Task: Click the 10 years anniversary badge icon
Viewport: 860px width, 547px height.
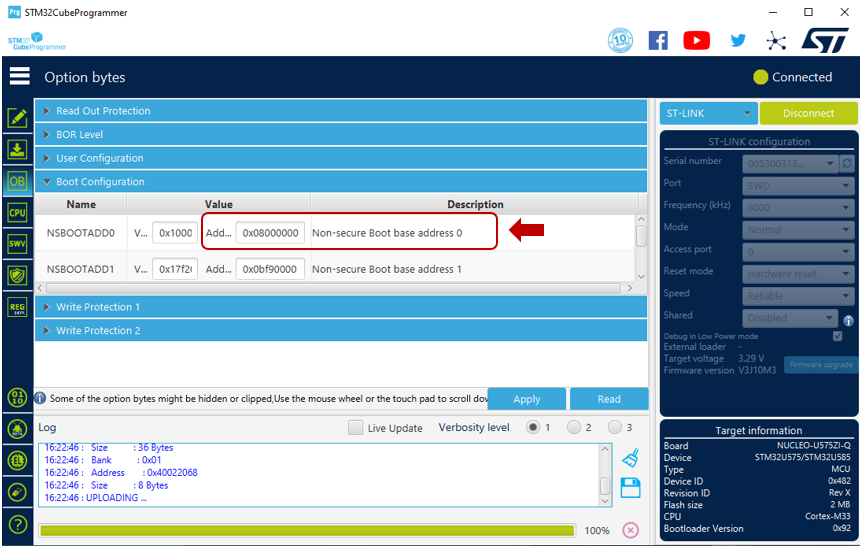Action: (x=620, y=41)
